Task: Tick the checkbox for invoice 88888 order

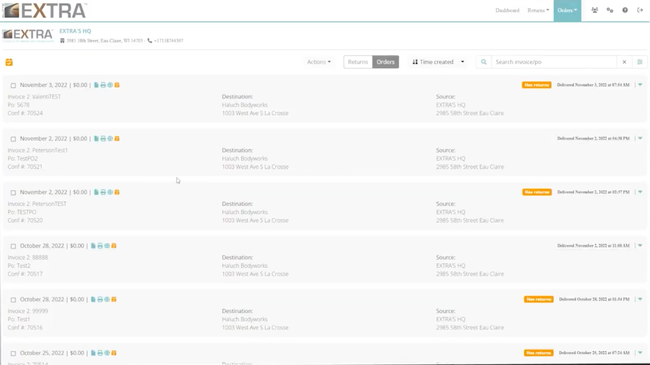Action: coord(13,246)
